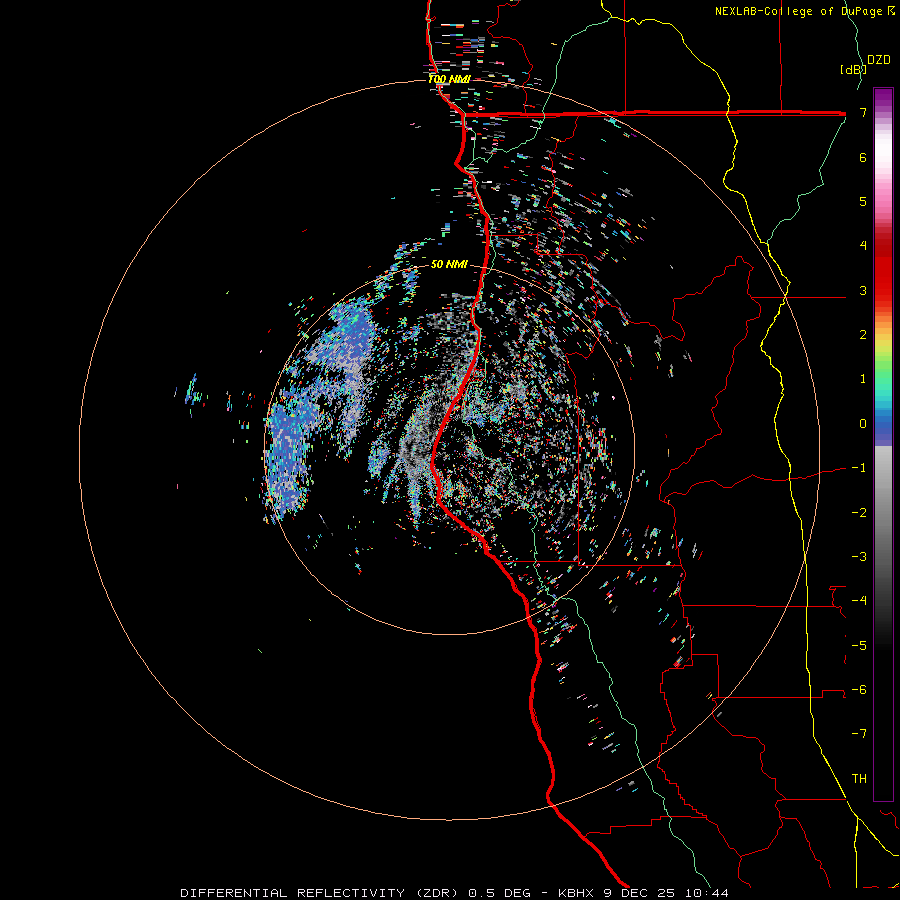
Task: Click the -3 tick on the scale
Action: click(859, 557)
